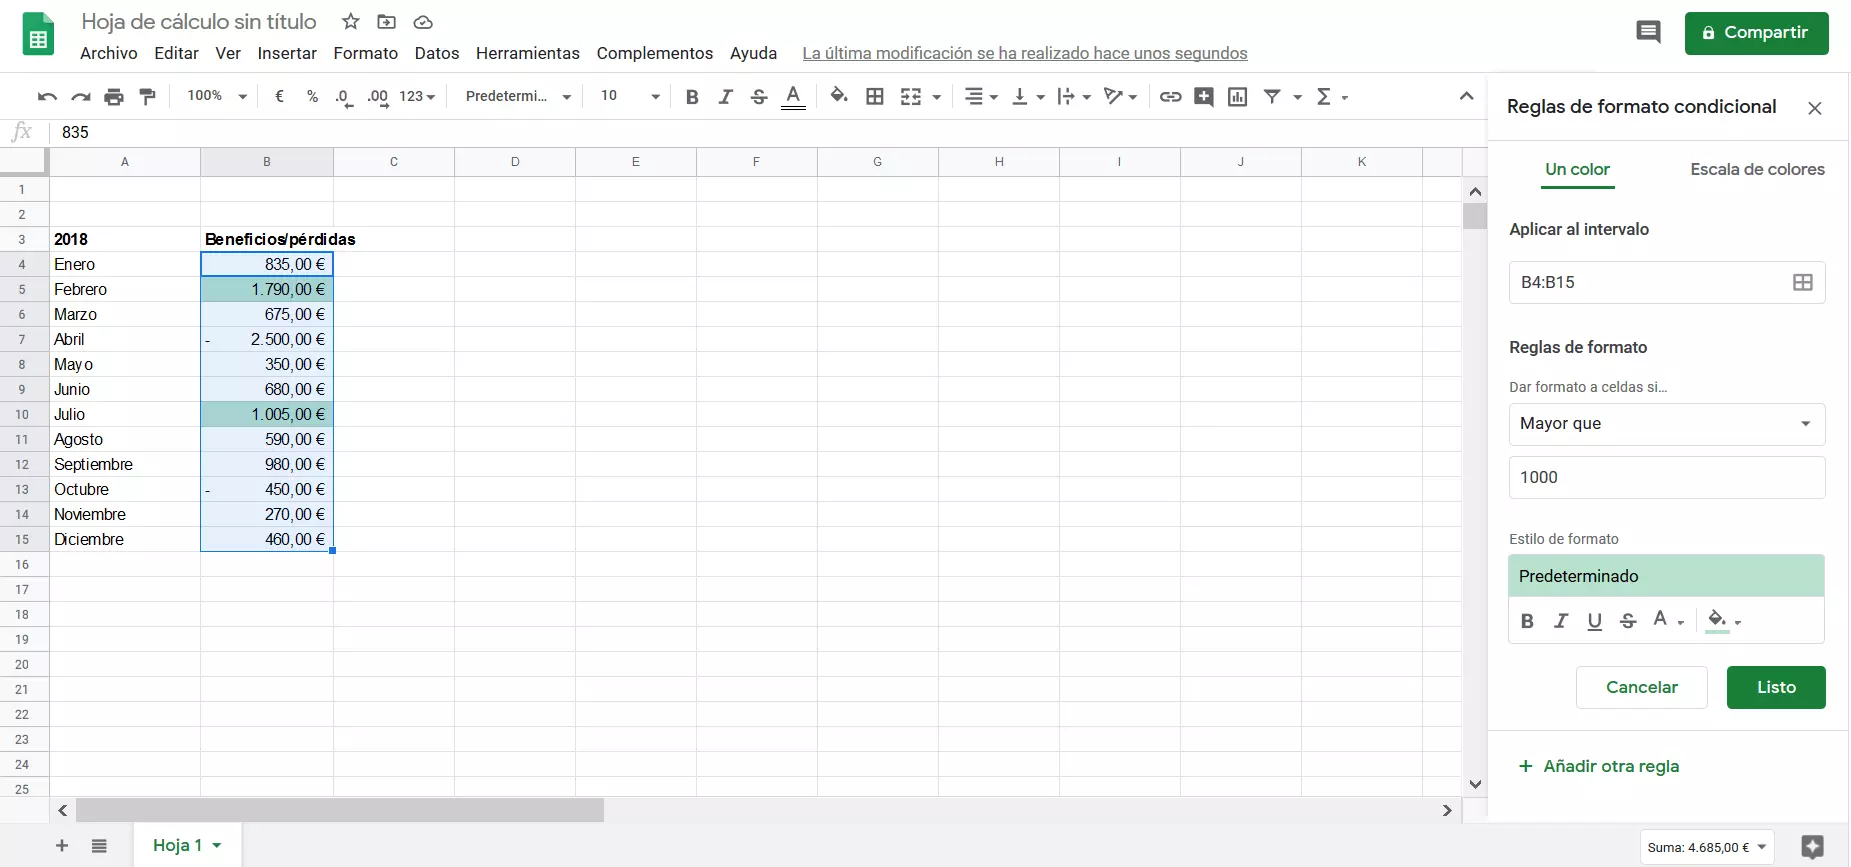Apply euro currency format
1851x867 pixels.
[279, 97]
